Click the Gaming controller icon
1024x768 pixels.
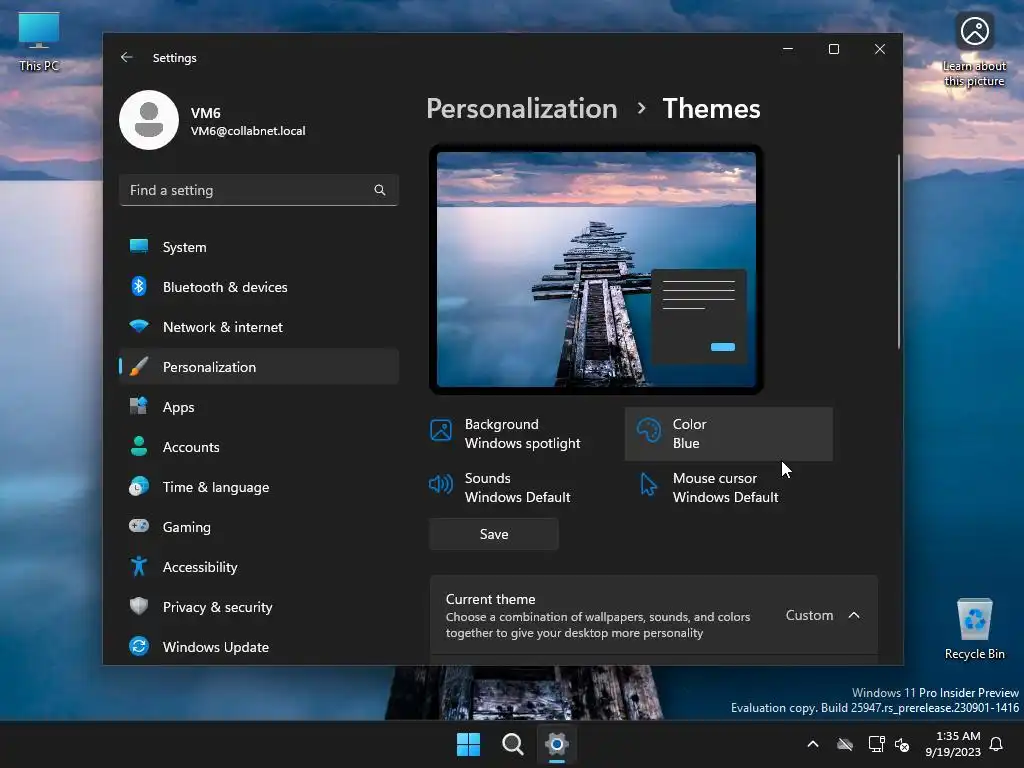[x=138, y=526]
